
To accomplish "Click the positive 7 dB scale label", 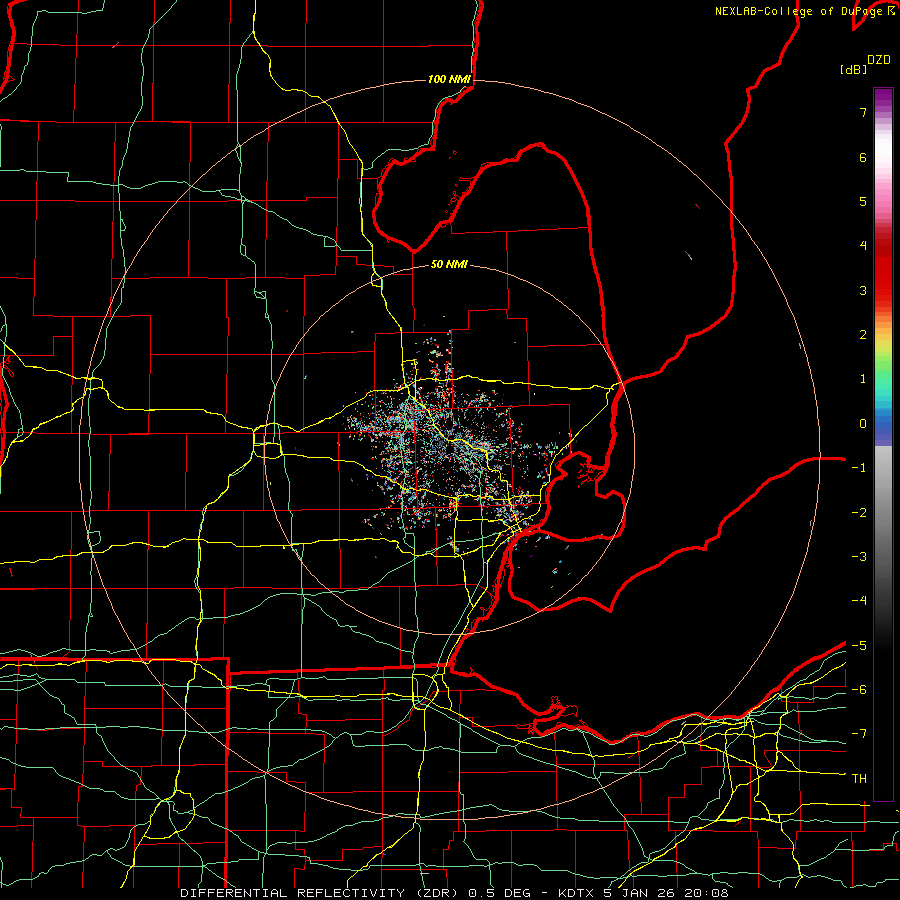I will pos(863,112).
